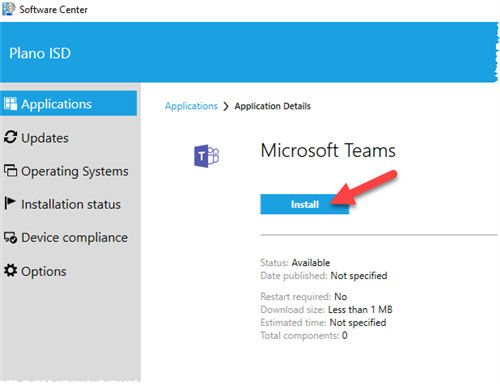Click the Install button for Microsoft Teams
This screenshot has width=500, height=384.
coord(304,204)
